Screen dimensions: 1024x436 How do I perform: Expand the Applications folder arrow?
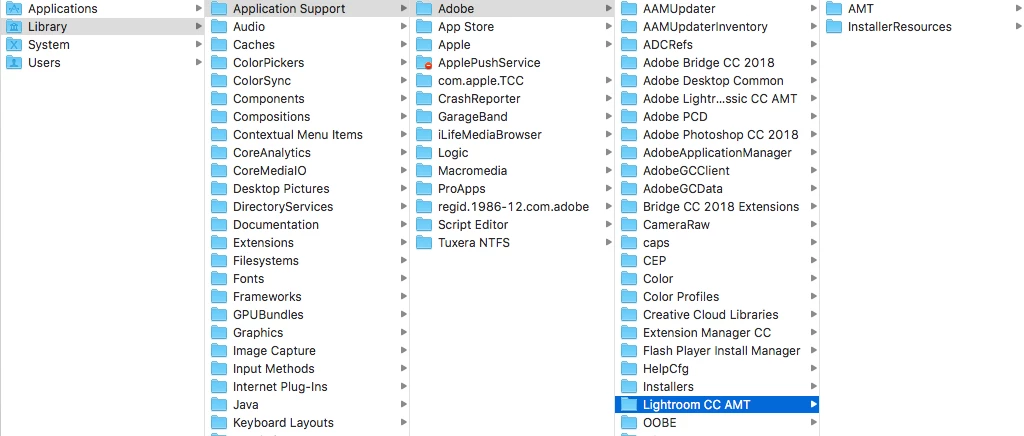199,8
